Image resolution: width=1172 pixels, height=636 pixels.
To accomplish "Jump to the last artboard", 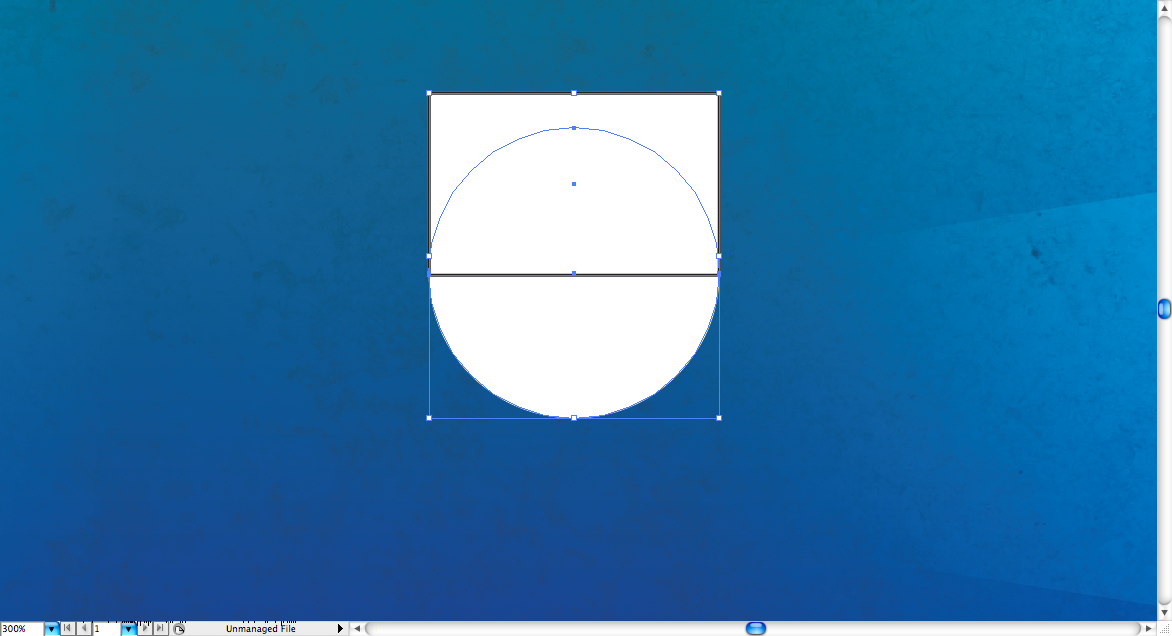I will (160, 629).
